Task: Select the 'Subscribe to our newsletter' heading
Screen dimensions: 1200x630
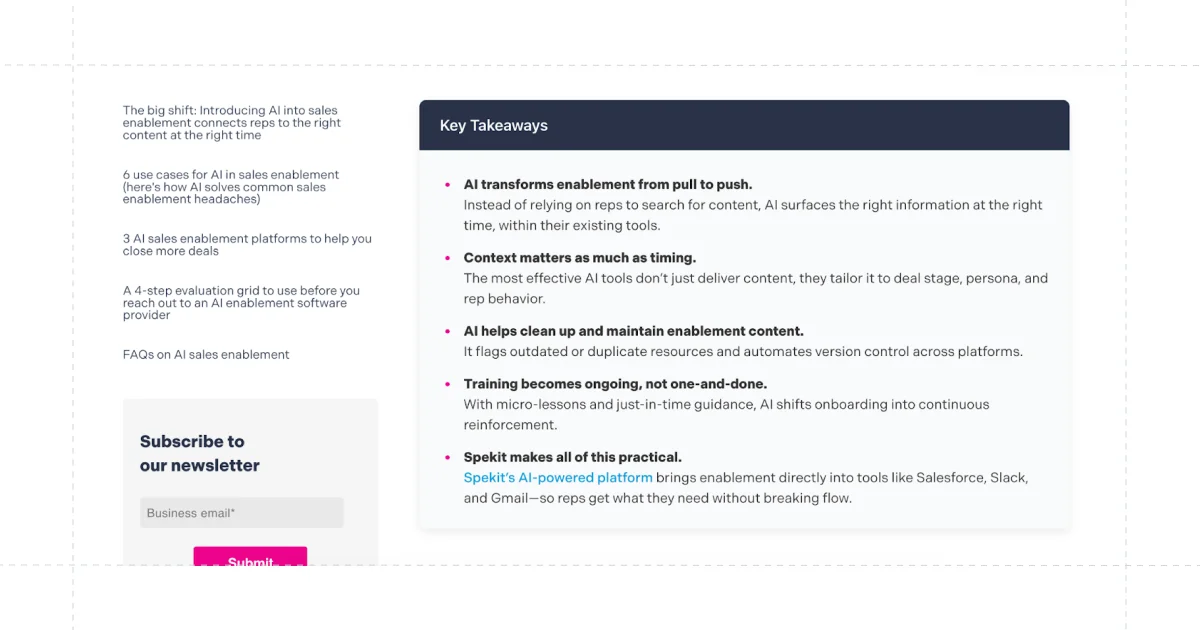Action: tap(200, 453)
